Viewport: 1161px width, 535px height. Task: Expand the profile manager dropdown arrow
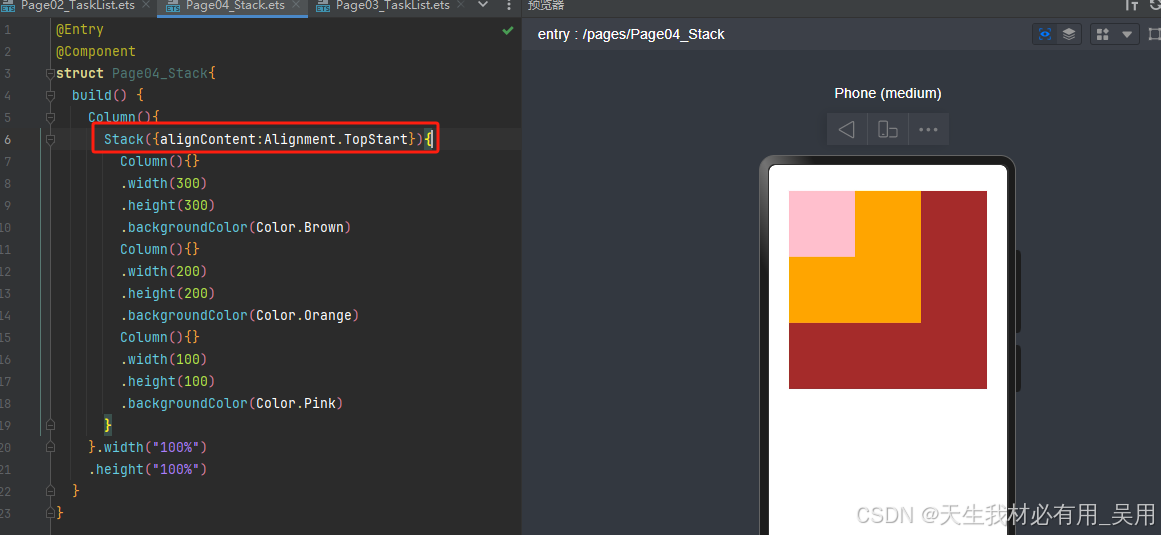pos(1127,34)
